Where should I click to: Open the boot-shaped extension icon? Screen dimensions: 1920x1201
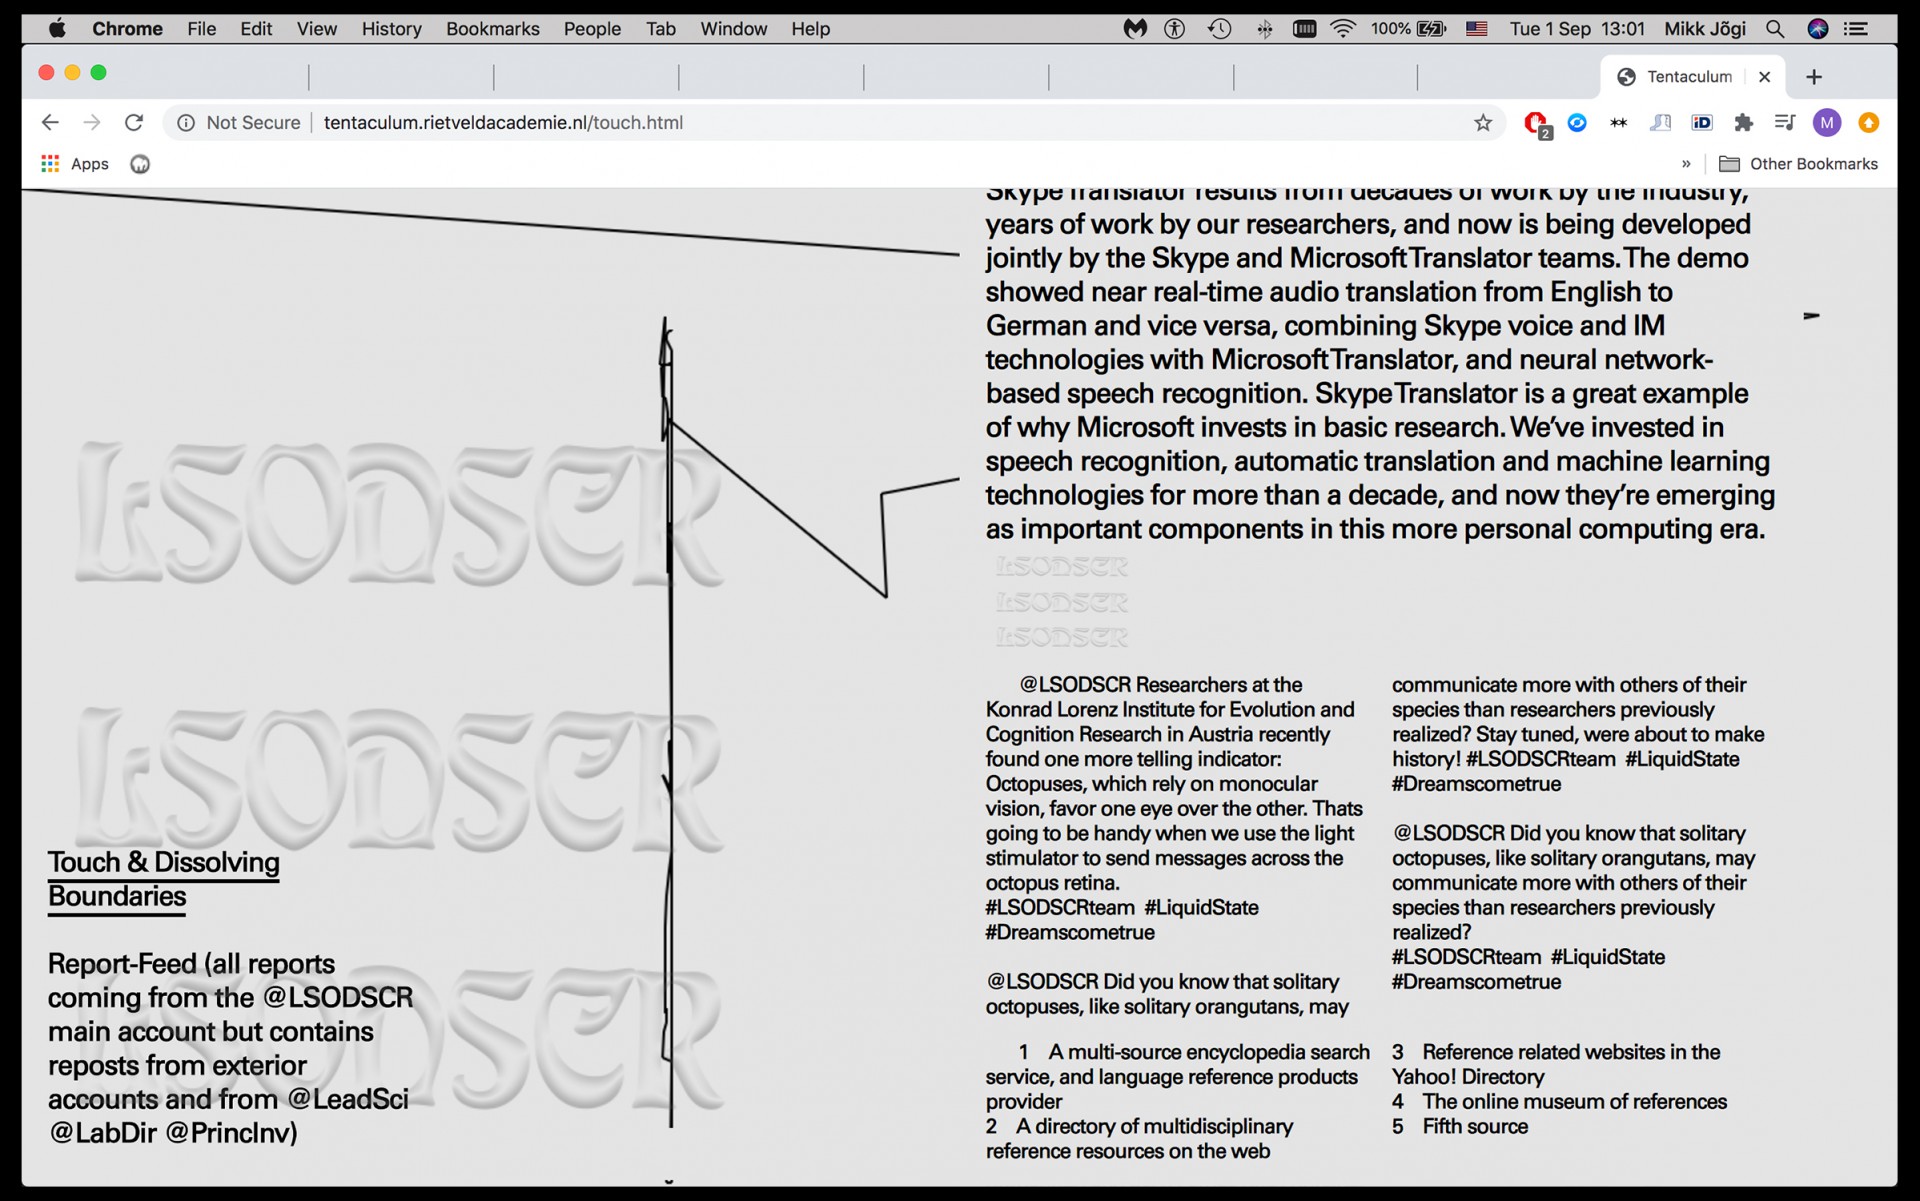click(1660, 122)
